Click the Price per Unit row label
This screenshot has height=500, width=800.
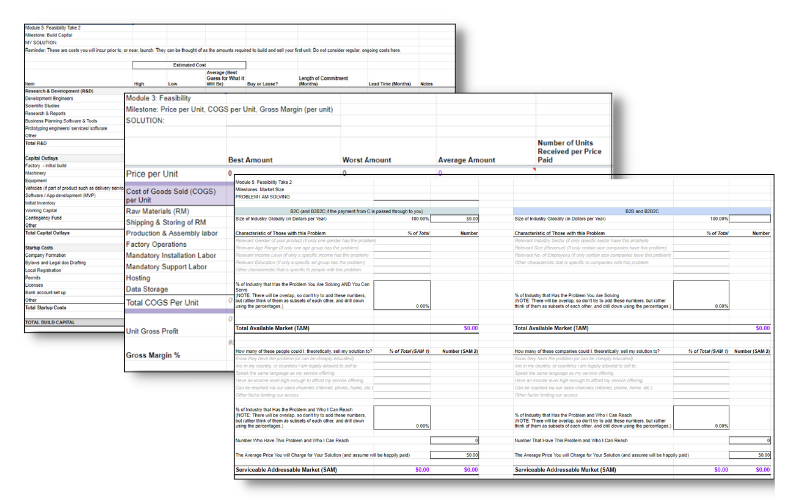pyautogui.click(x=152, y=174)
